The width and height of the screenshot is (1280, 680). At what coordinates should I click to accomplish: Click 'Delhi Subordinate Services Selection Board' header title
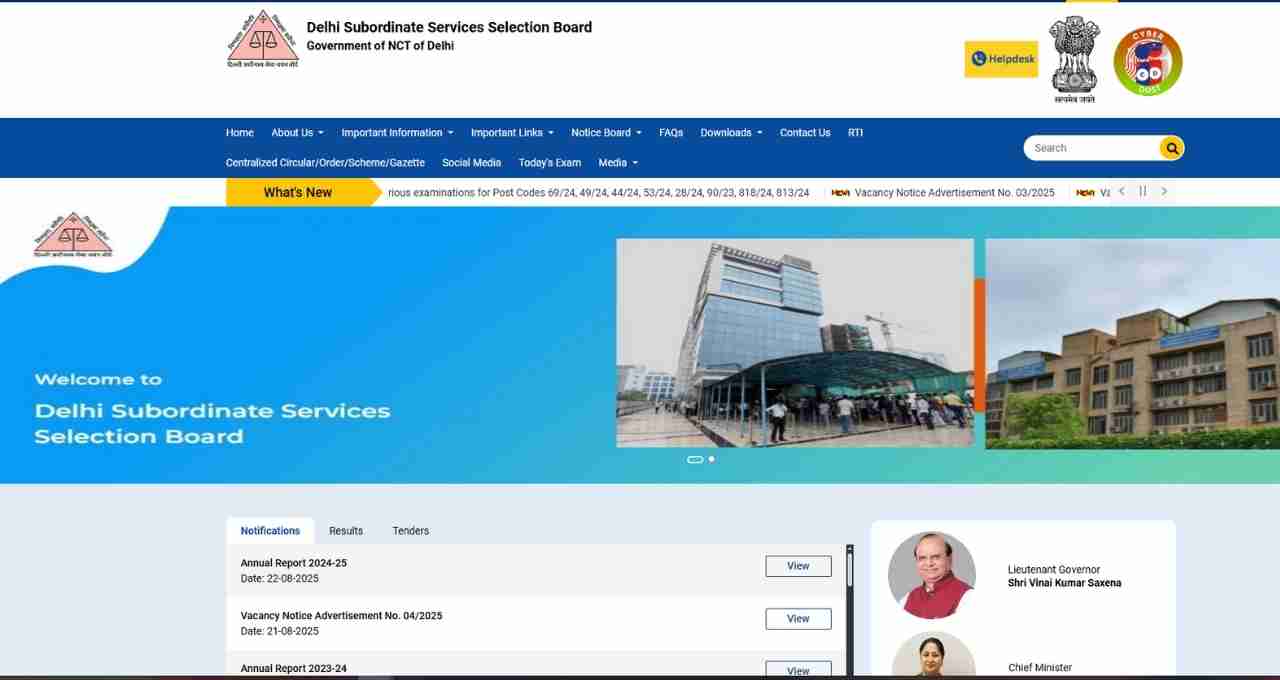[449, 27]
